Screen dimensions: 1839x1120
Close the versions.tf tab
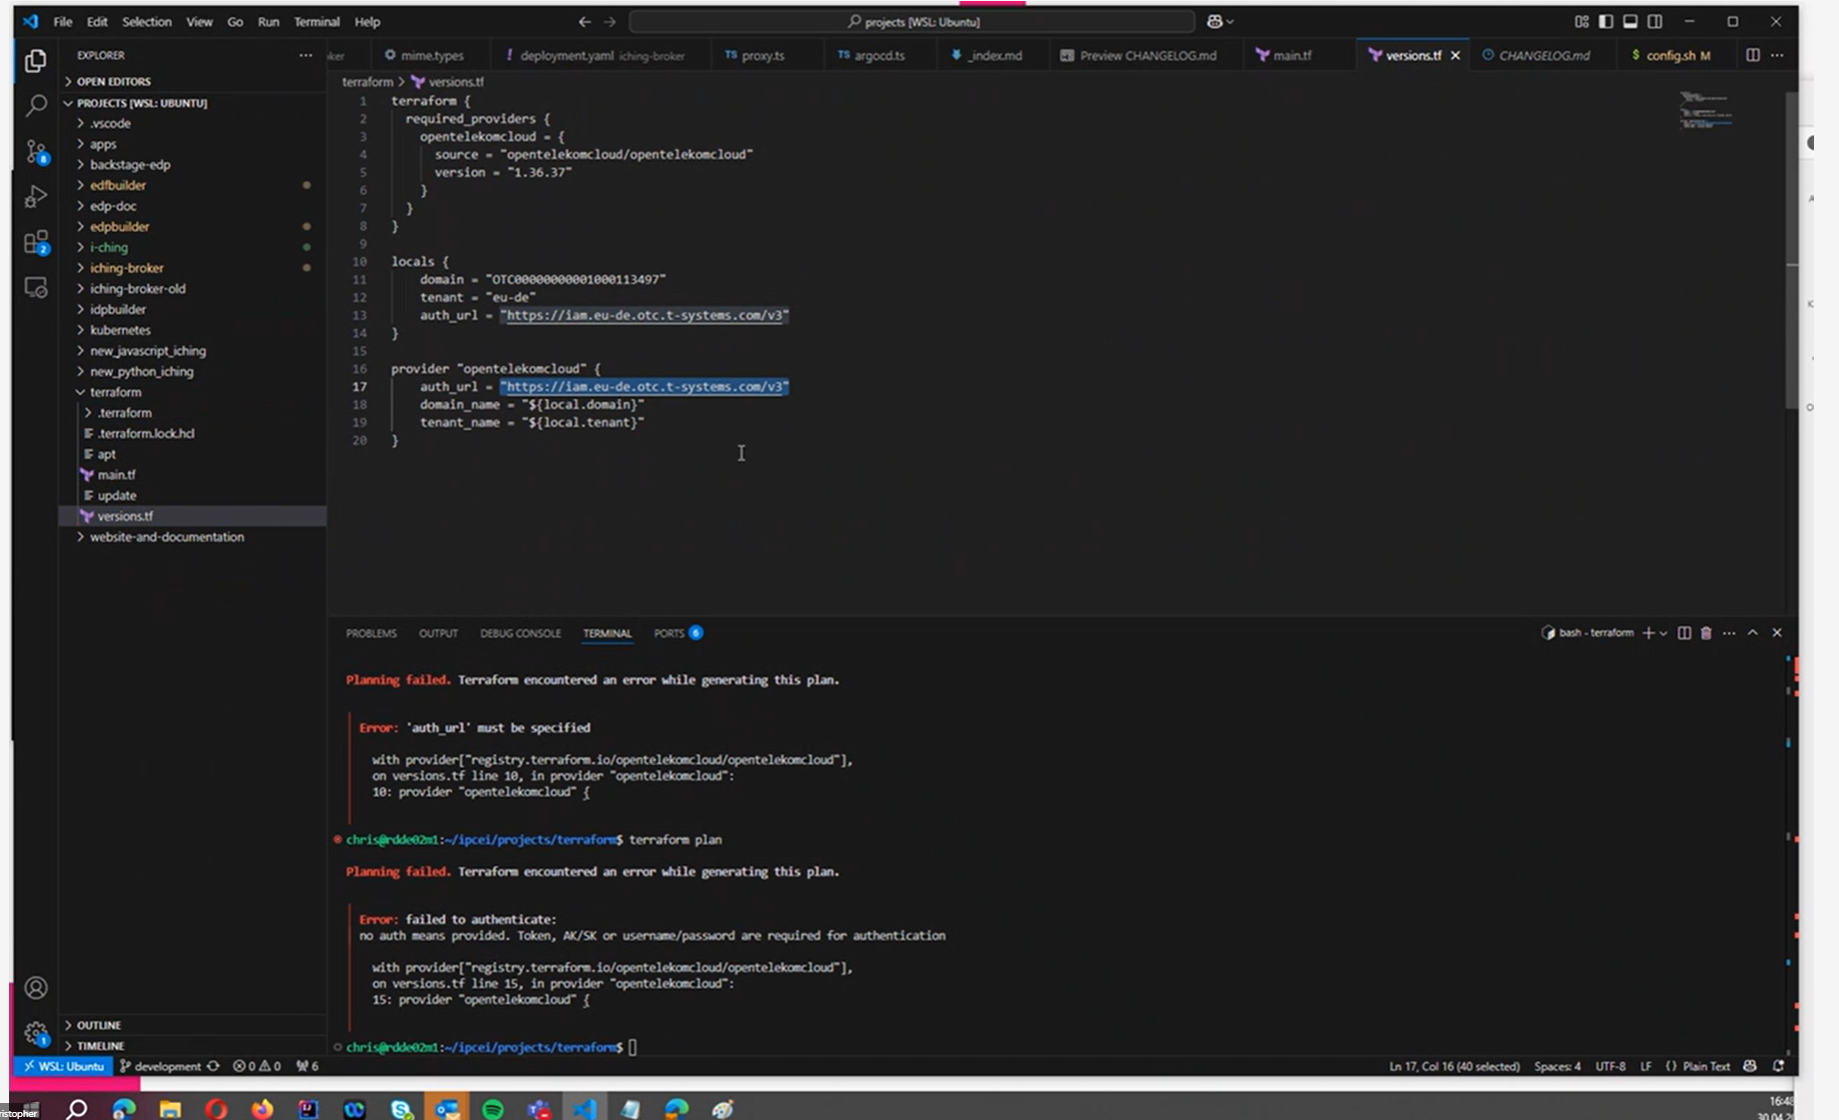pos(1455,55)
